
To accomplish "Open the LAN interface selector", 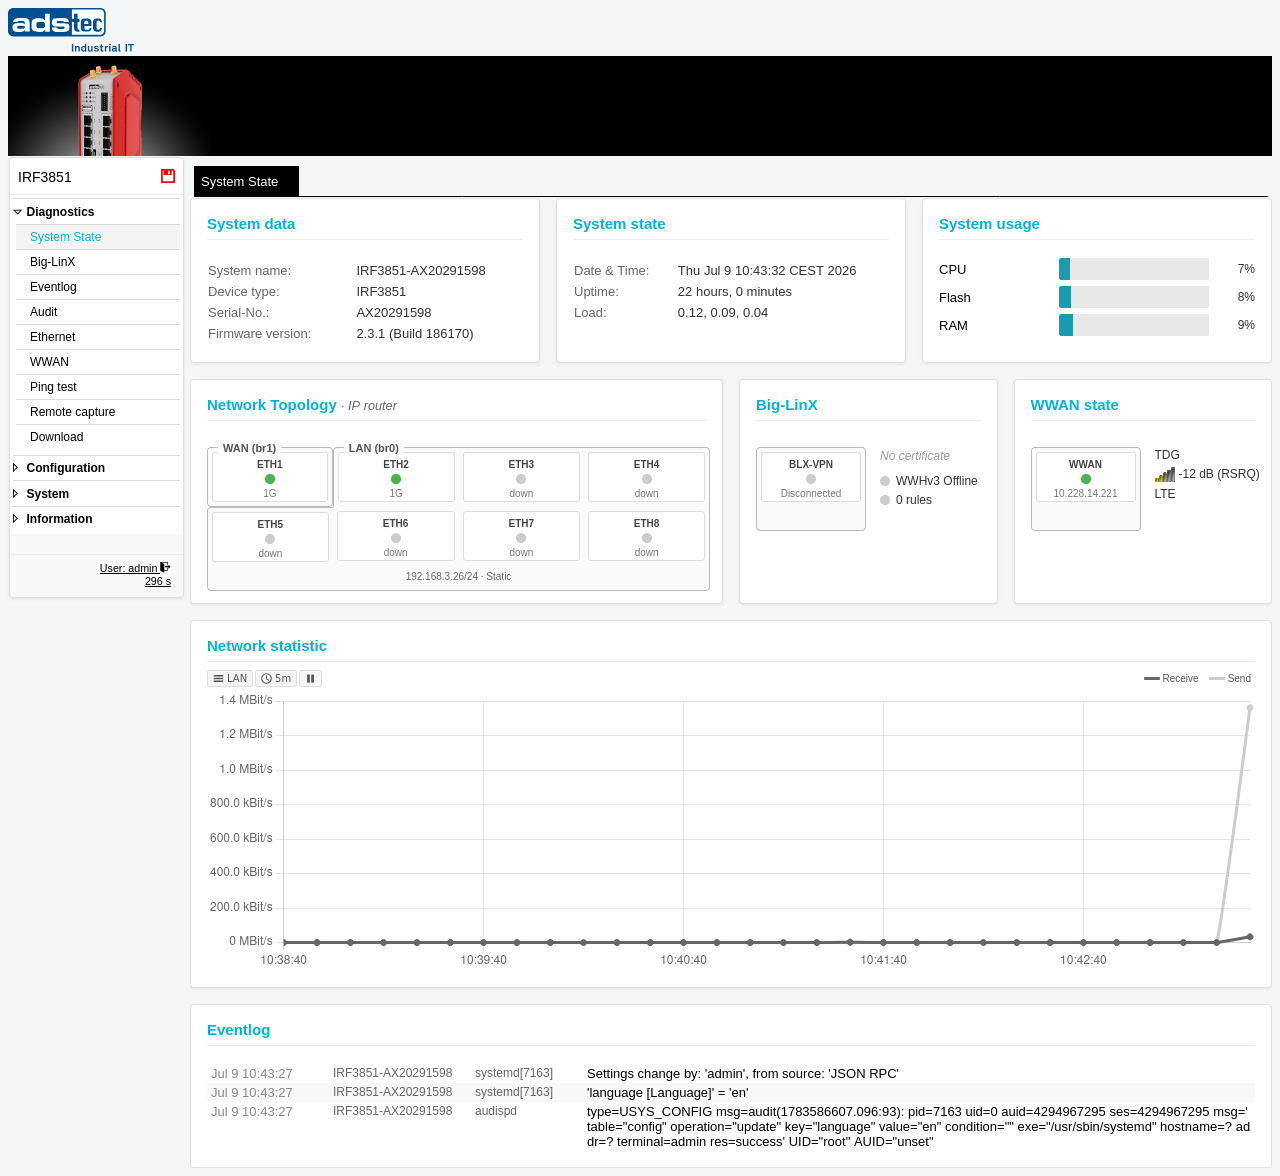I will coord(230,678).
